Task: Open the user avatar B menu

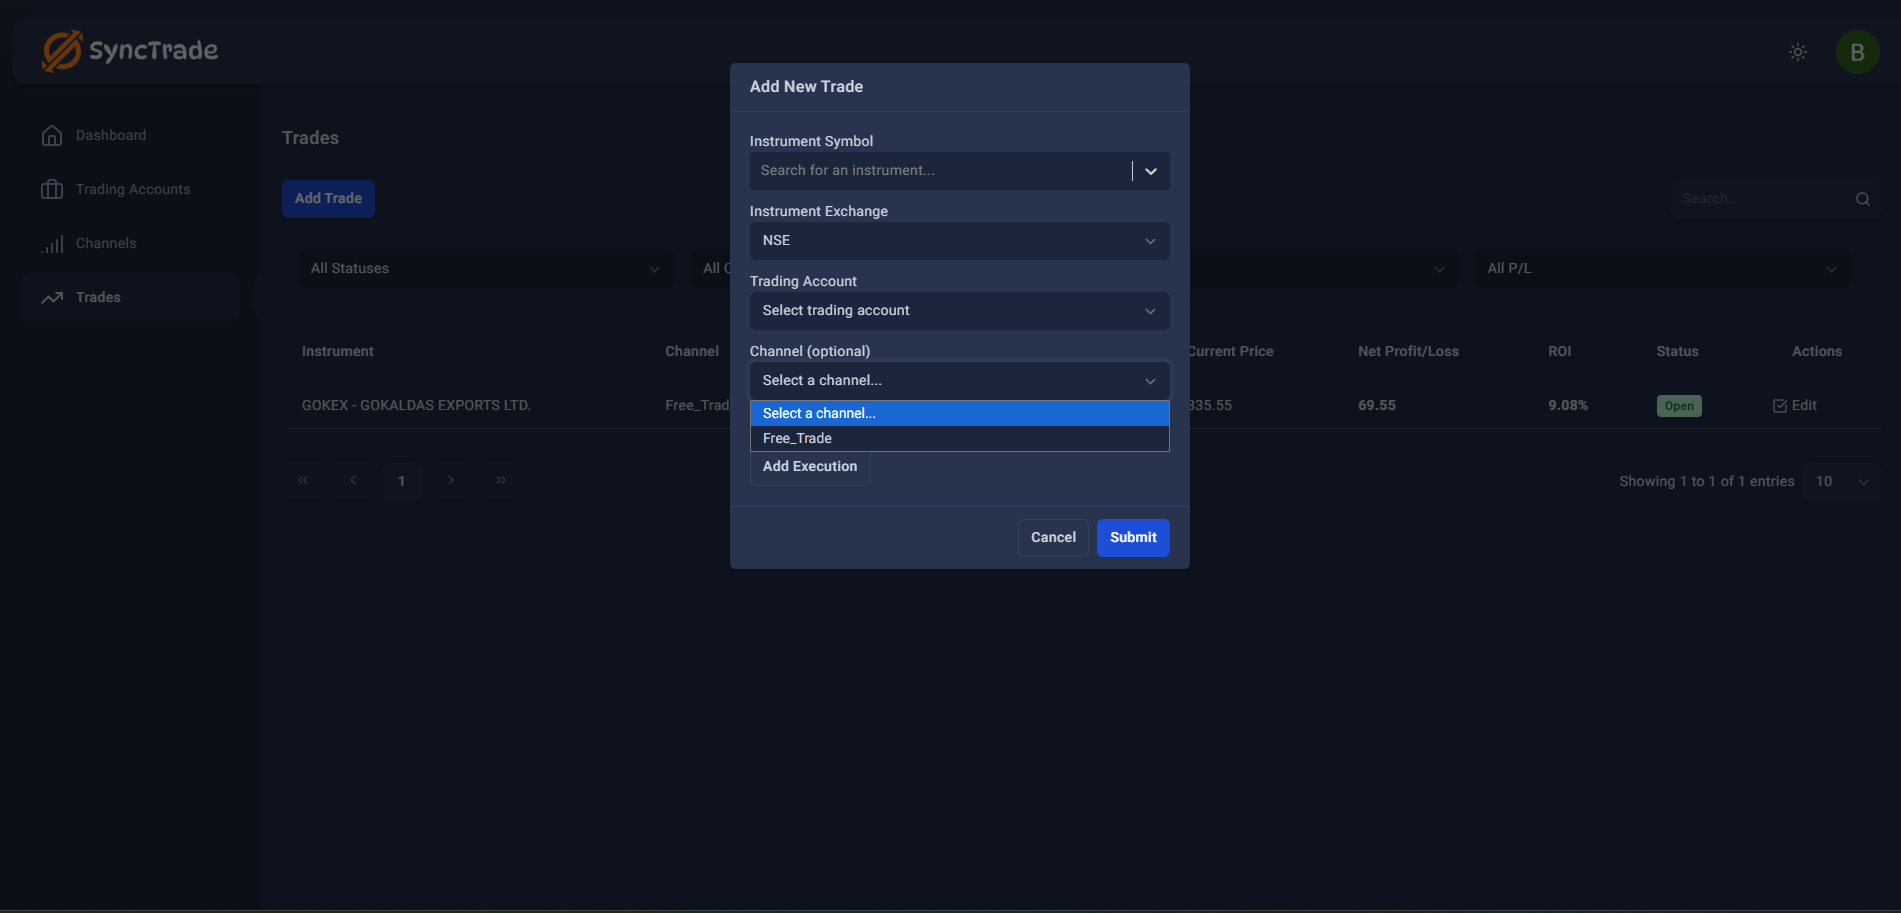Action: click(x=1857, y=52)
